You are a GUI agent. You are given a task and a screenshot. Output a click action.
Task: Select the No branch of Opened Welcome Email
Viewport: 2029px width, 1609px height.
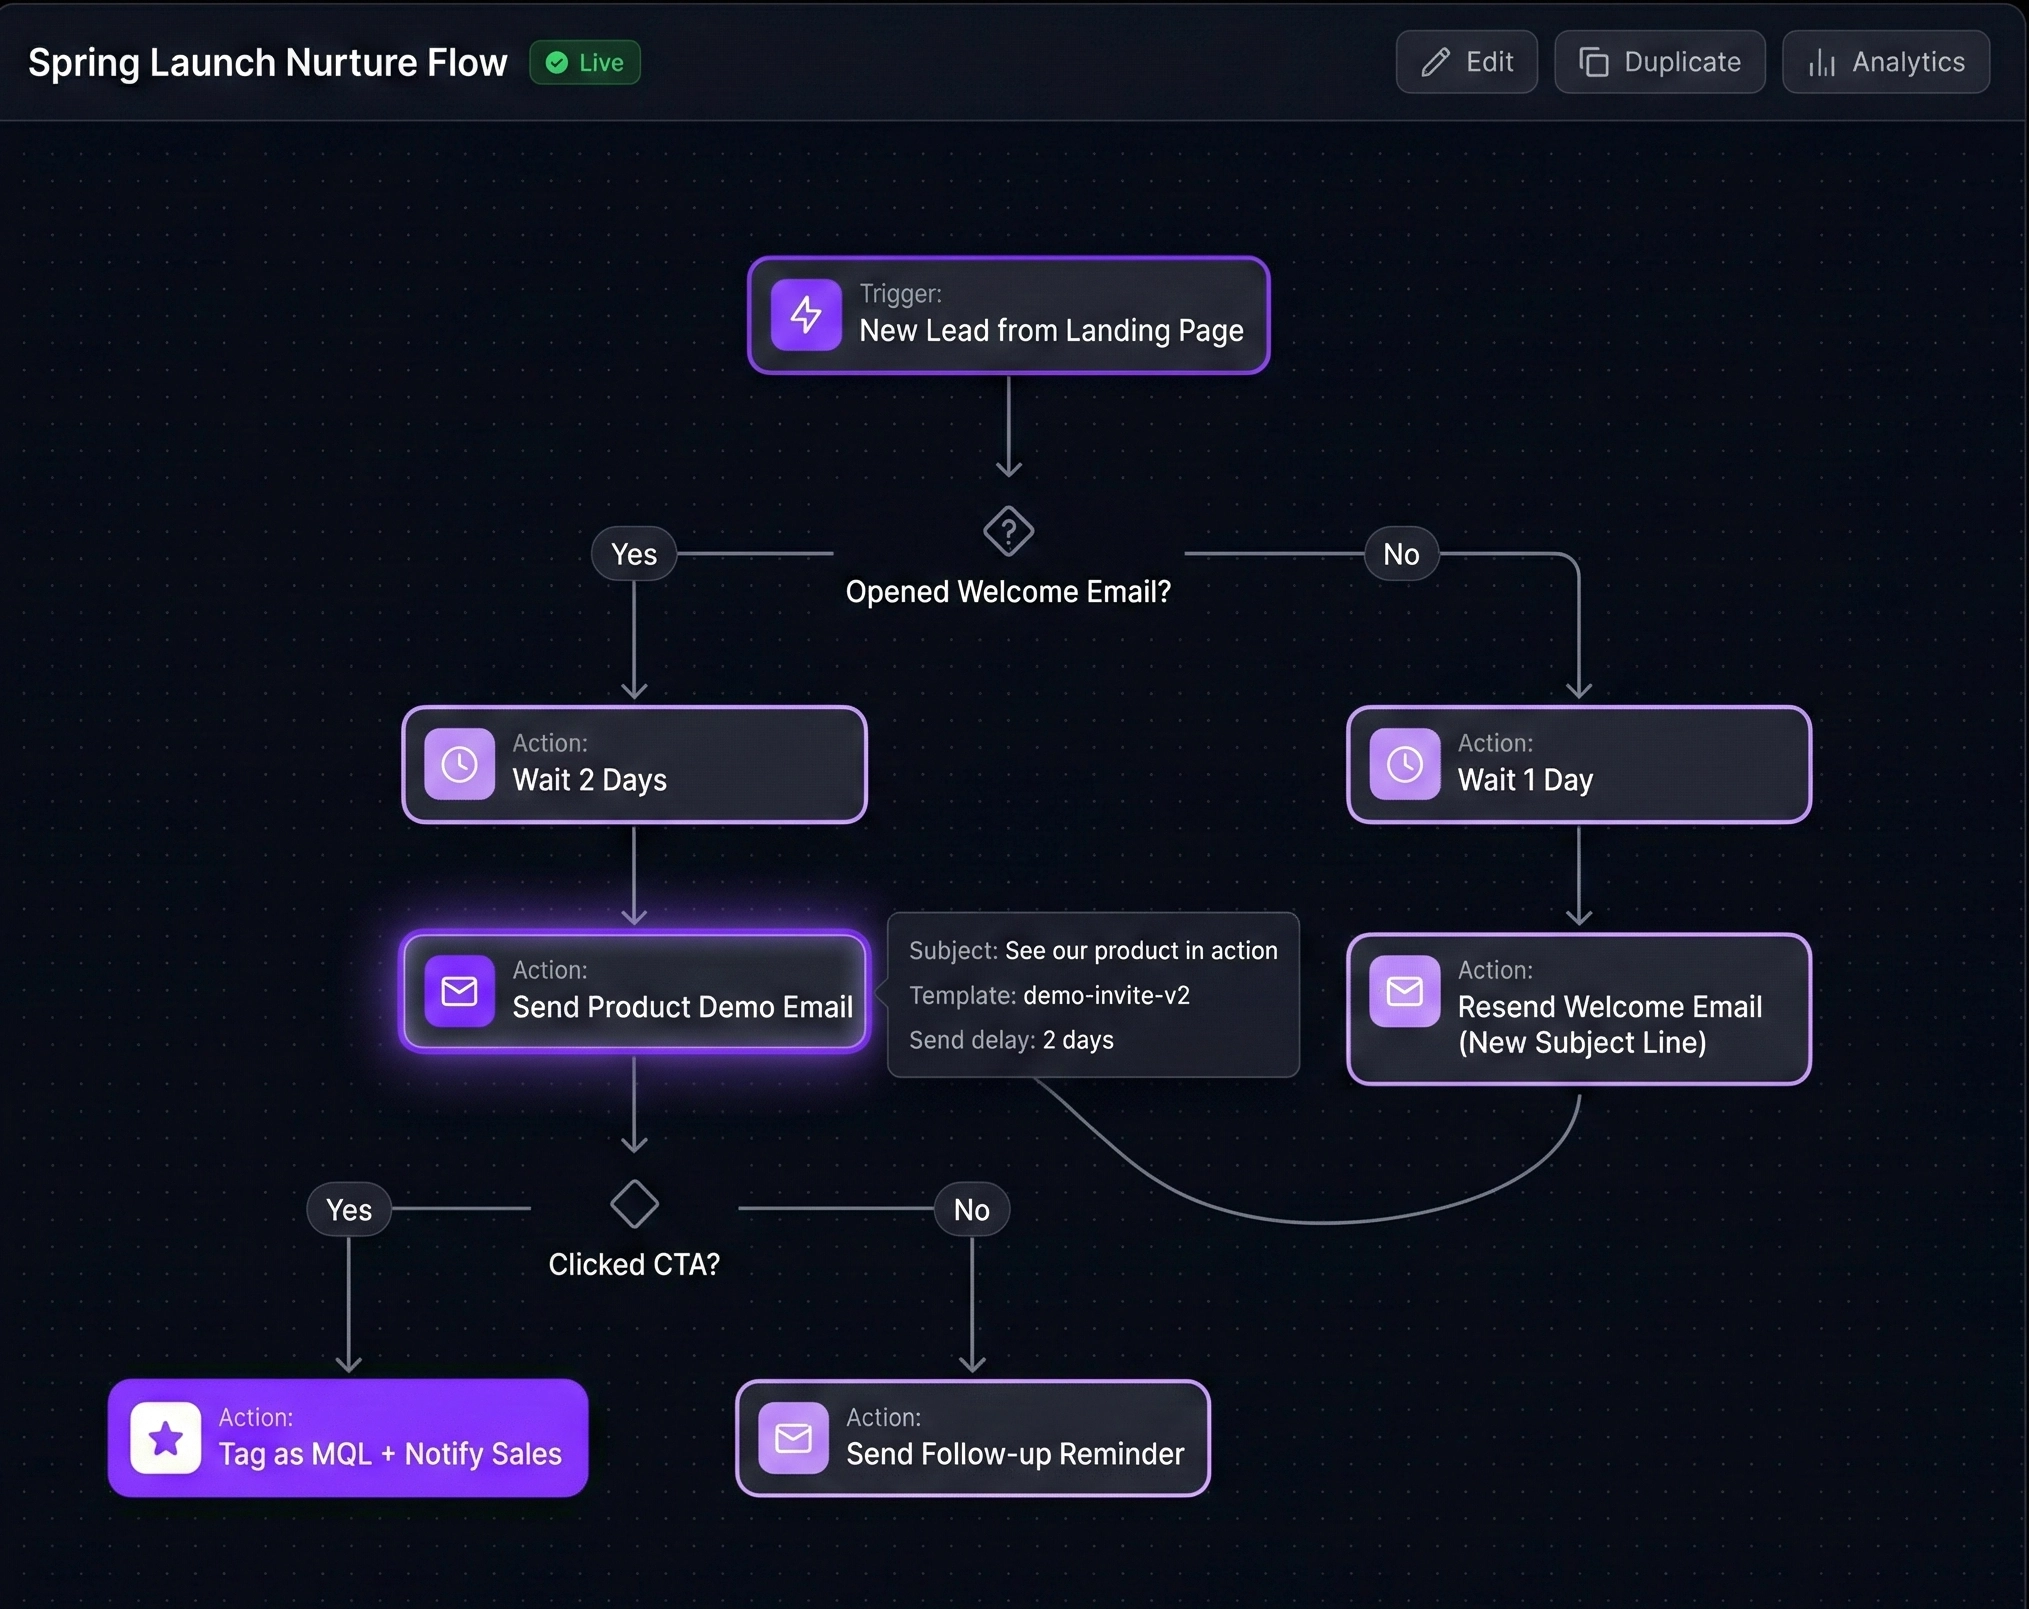coord(1401,554)
